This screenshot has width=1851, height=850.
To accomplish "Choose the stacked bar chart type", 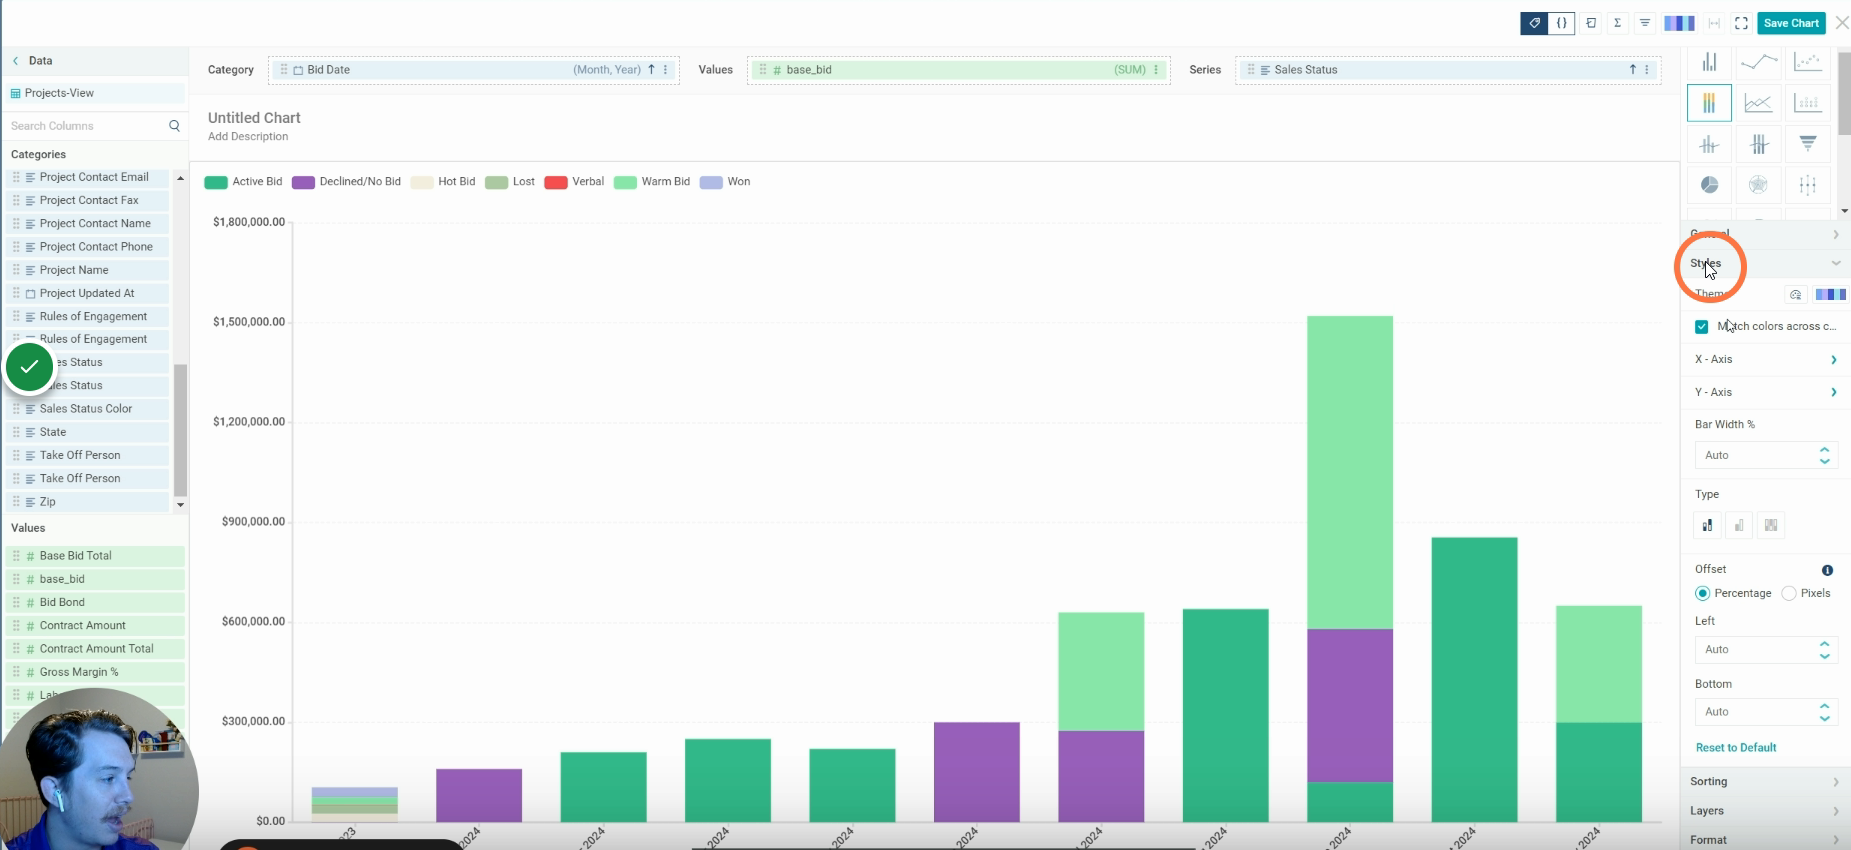I will click(x=1710, y=103).
